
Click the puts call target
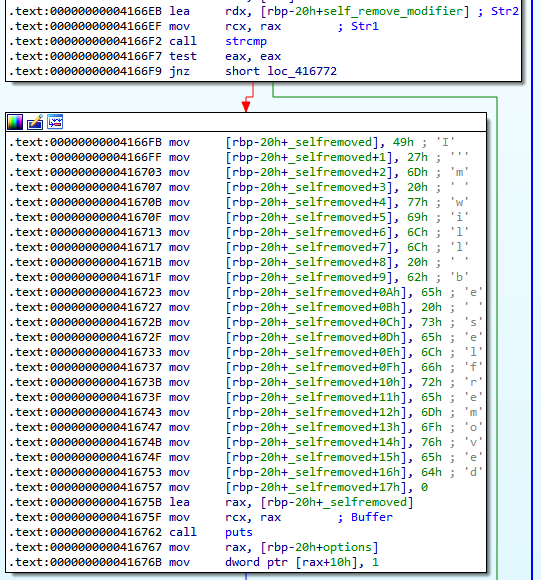[239, 532]
